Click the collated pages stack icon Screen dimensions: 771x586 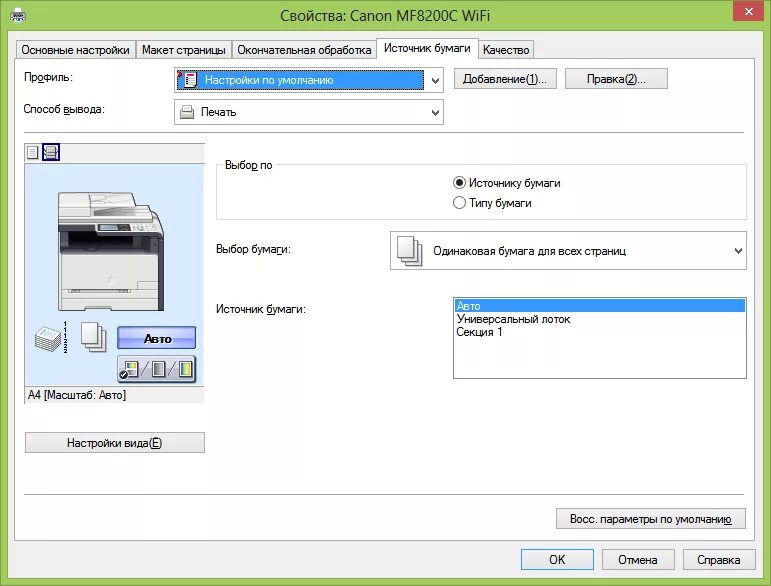[x=52, y=338]
